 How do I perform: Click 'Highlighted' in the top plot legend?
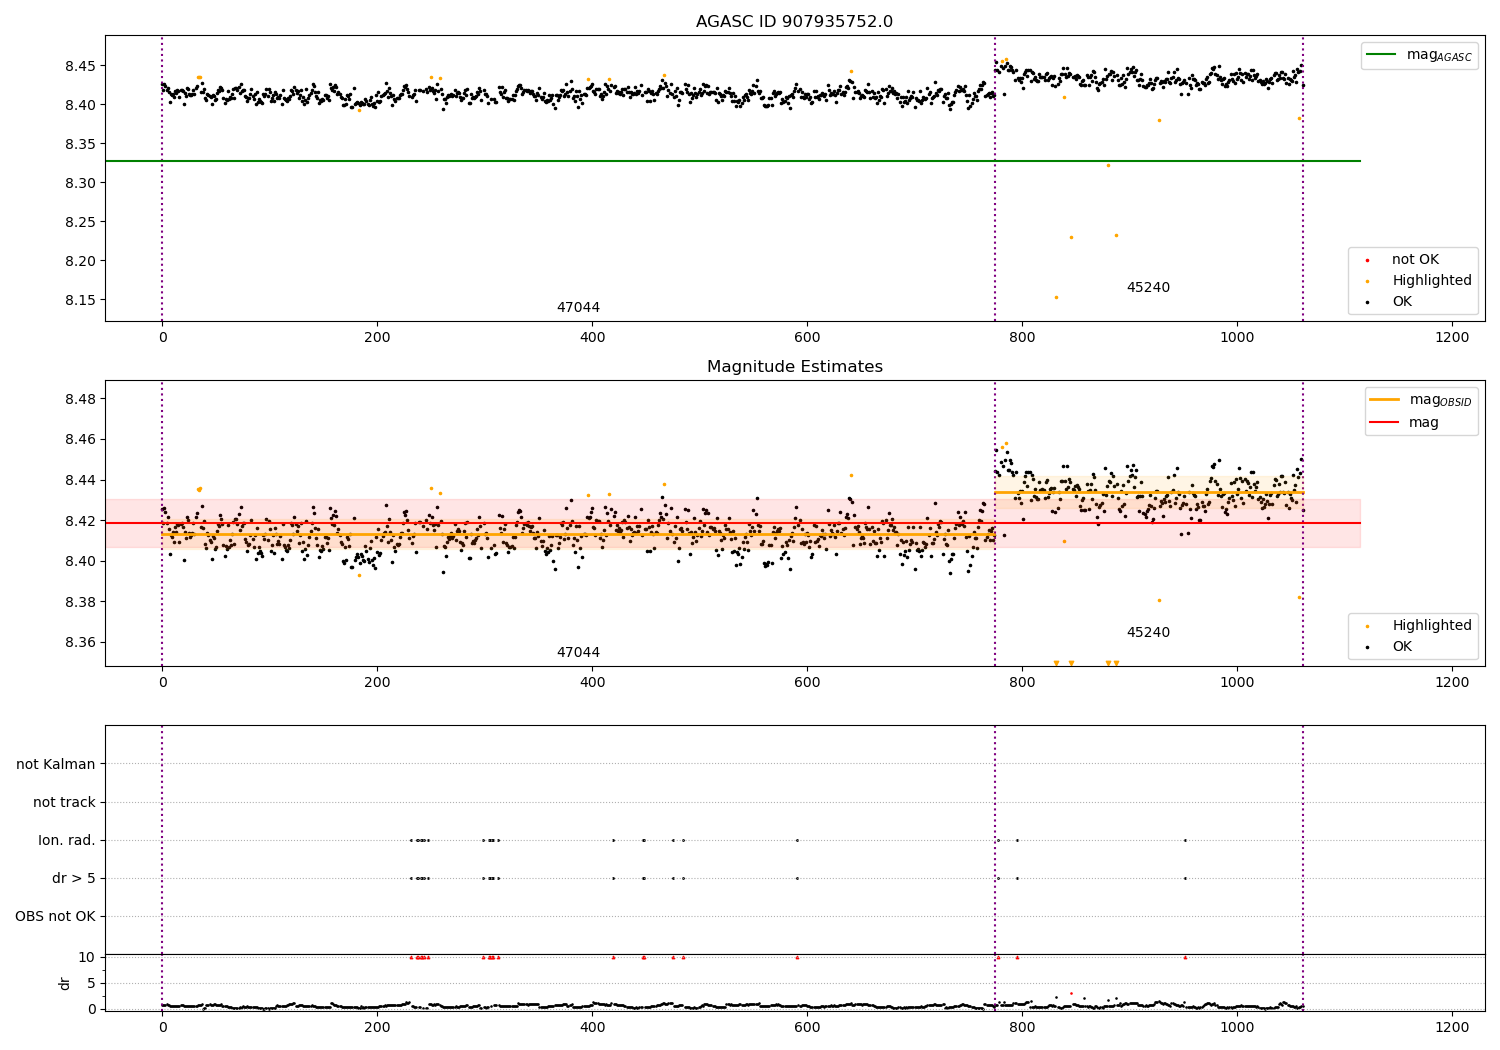1432,280
